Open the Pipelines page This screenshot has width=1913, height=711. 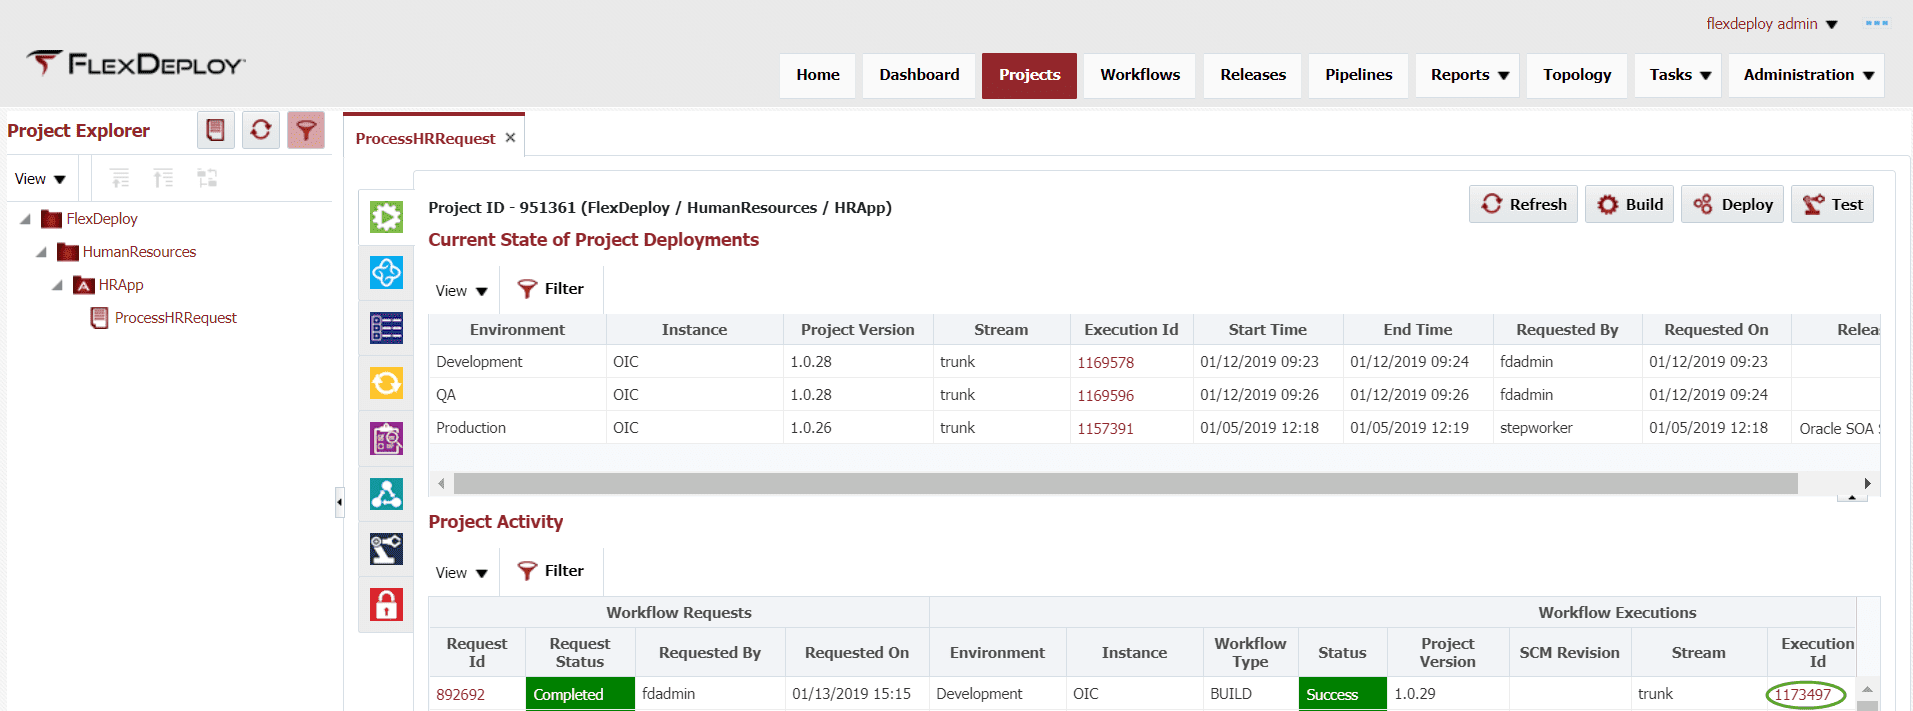click(1359, 75)
